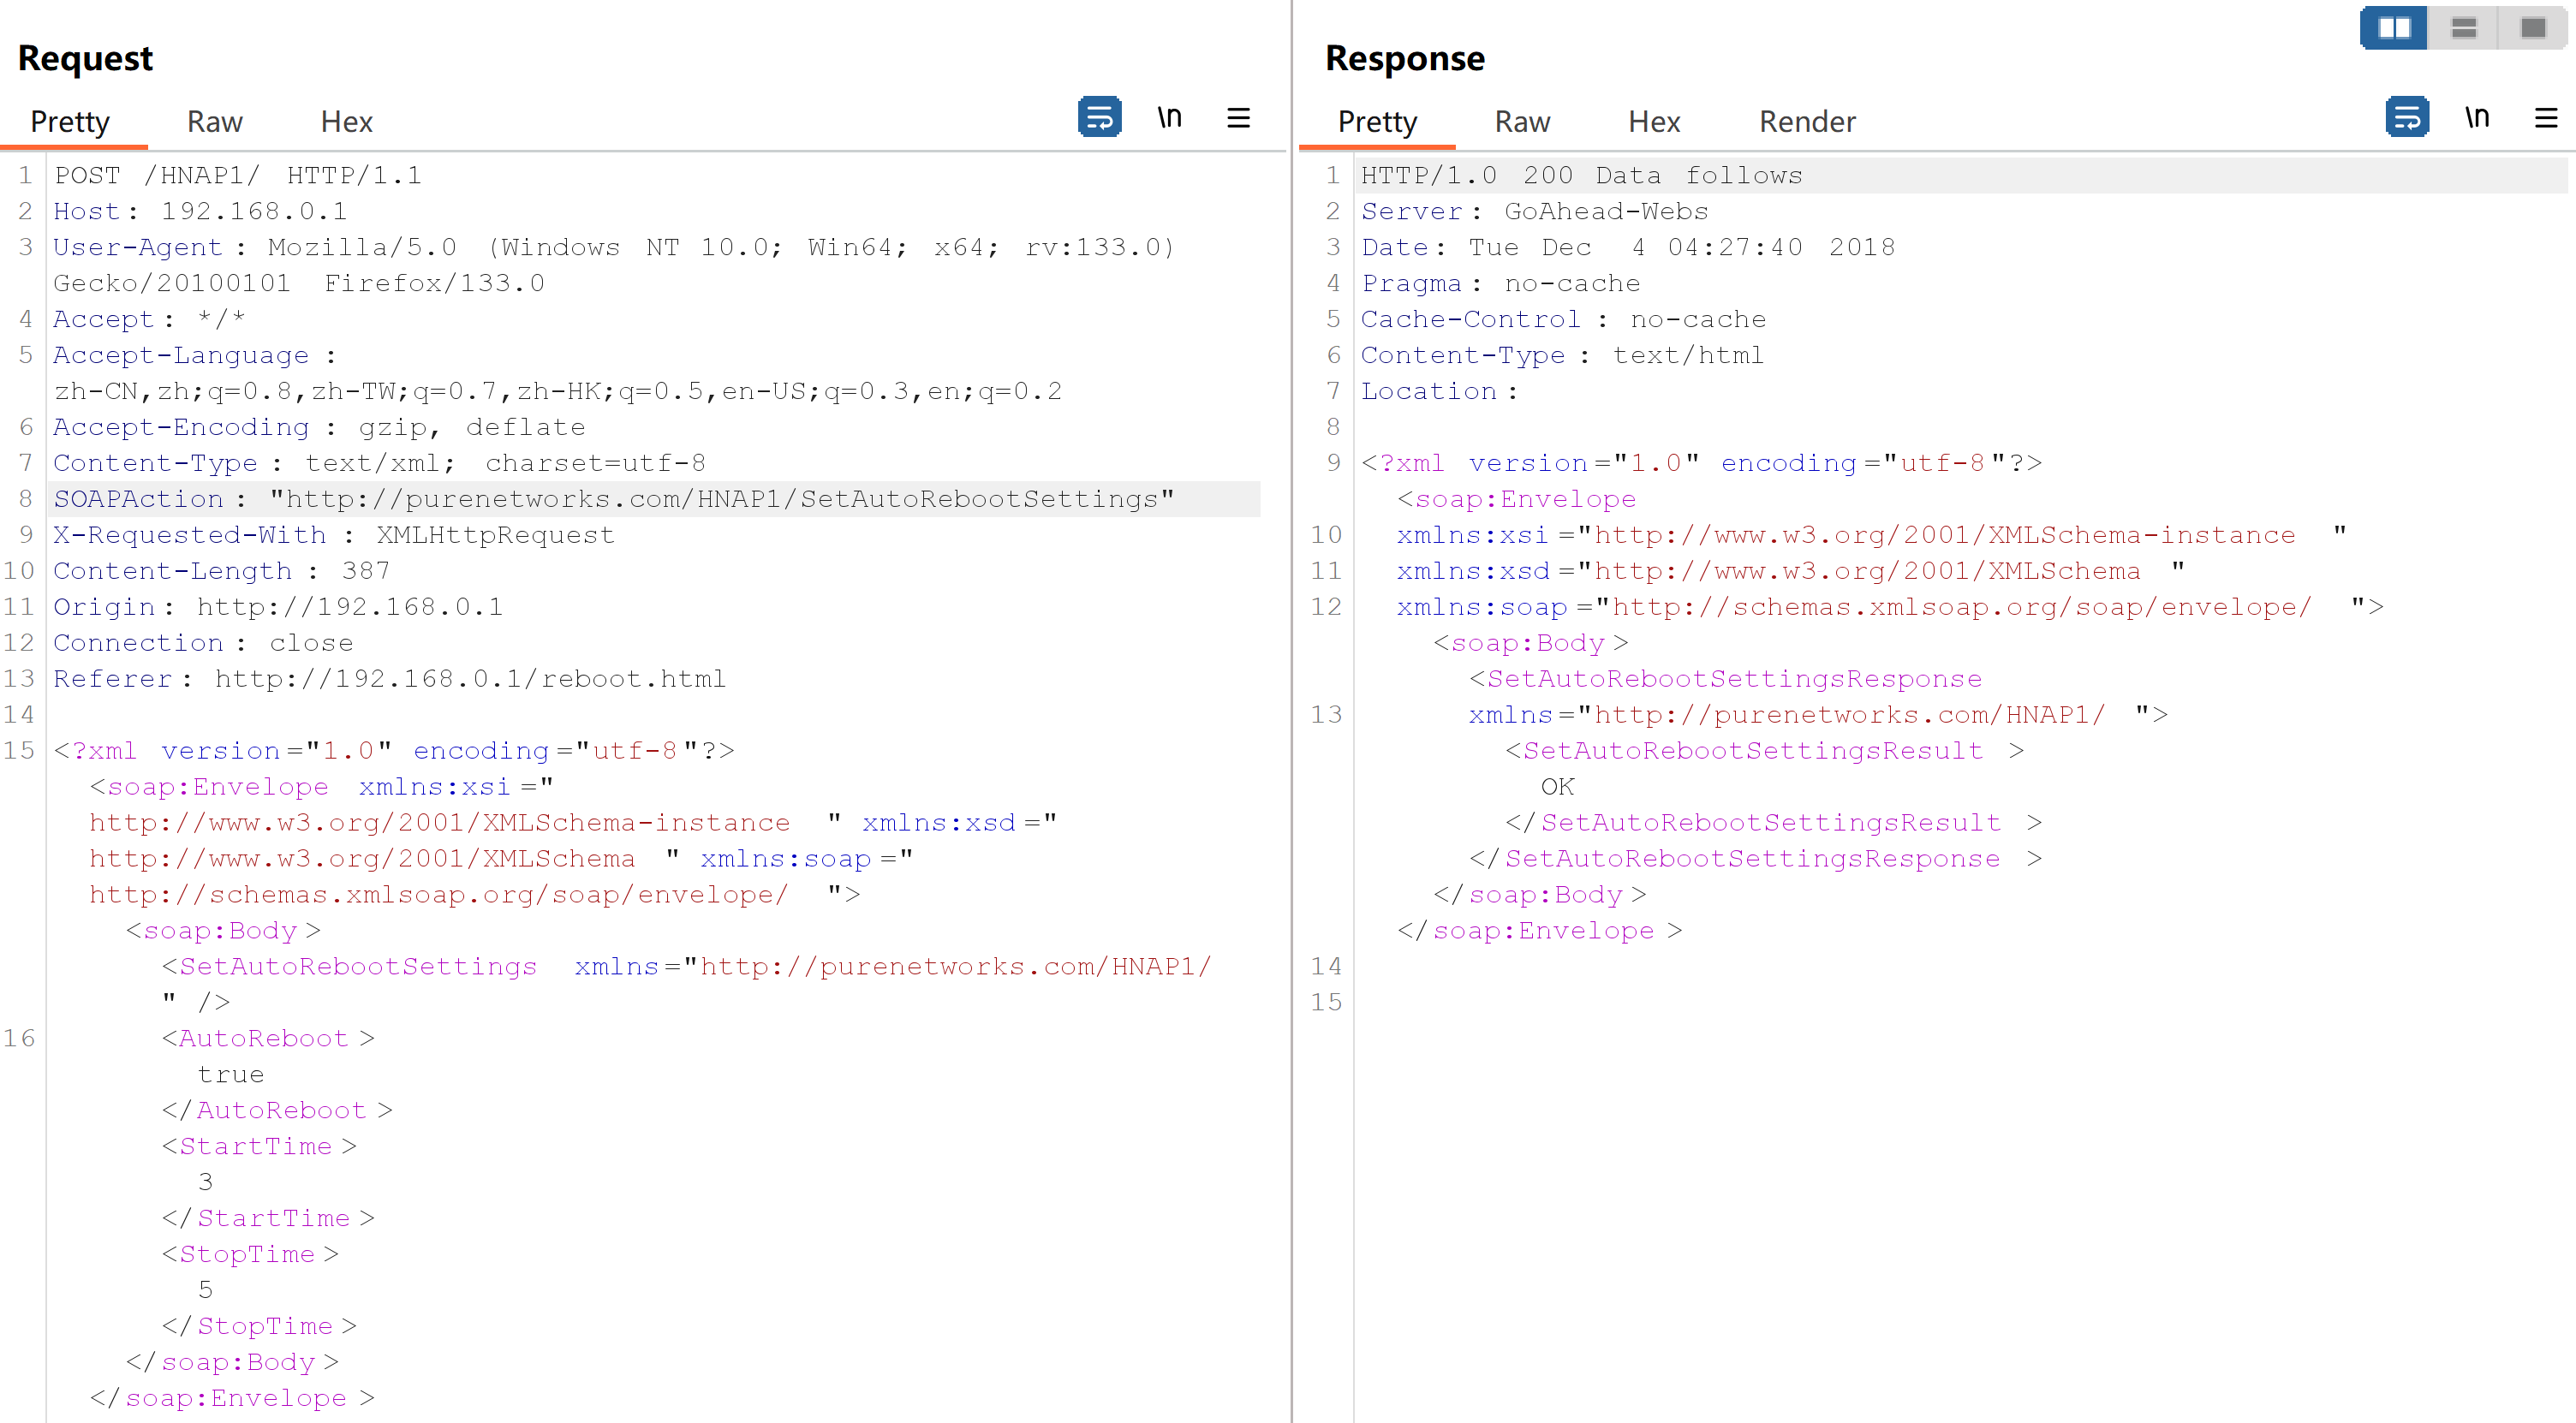Select combined single-view layout icon
The image size is (2576, 1423).
(2533, 28)
